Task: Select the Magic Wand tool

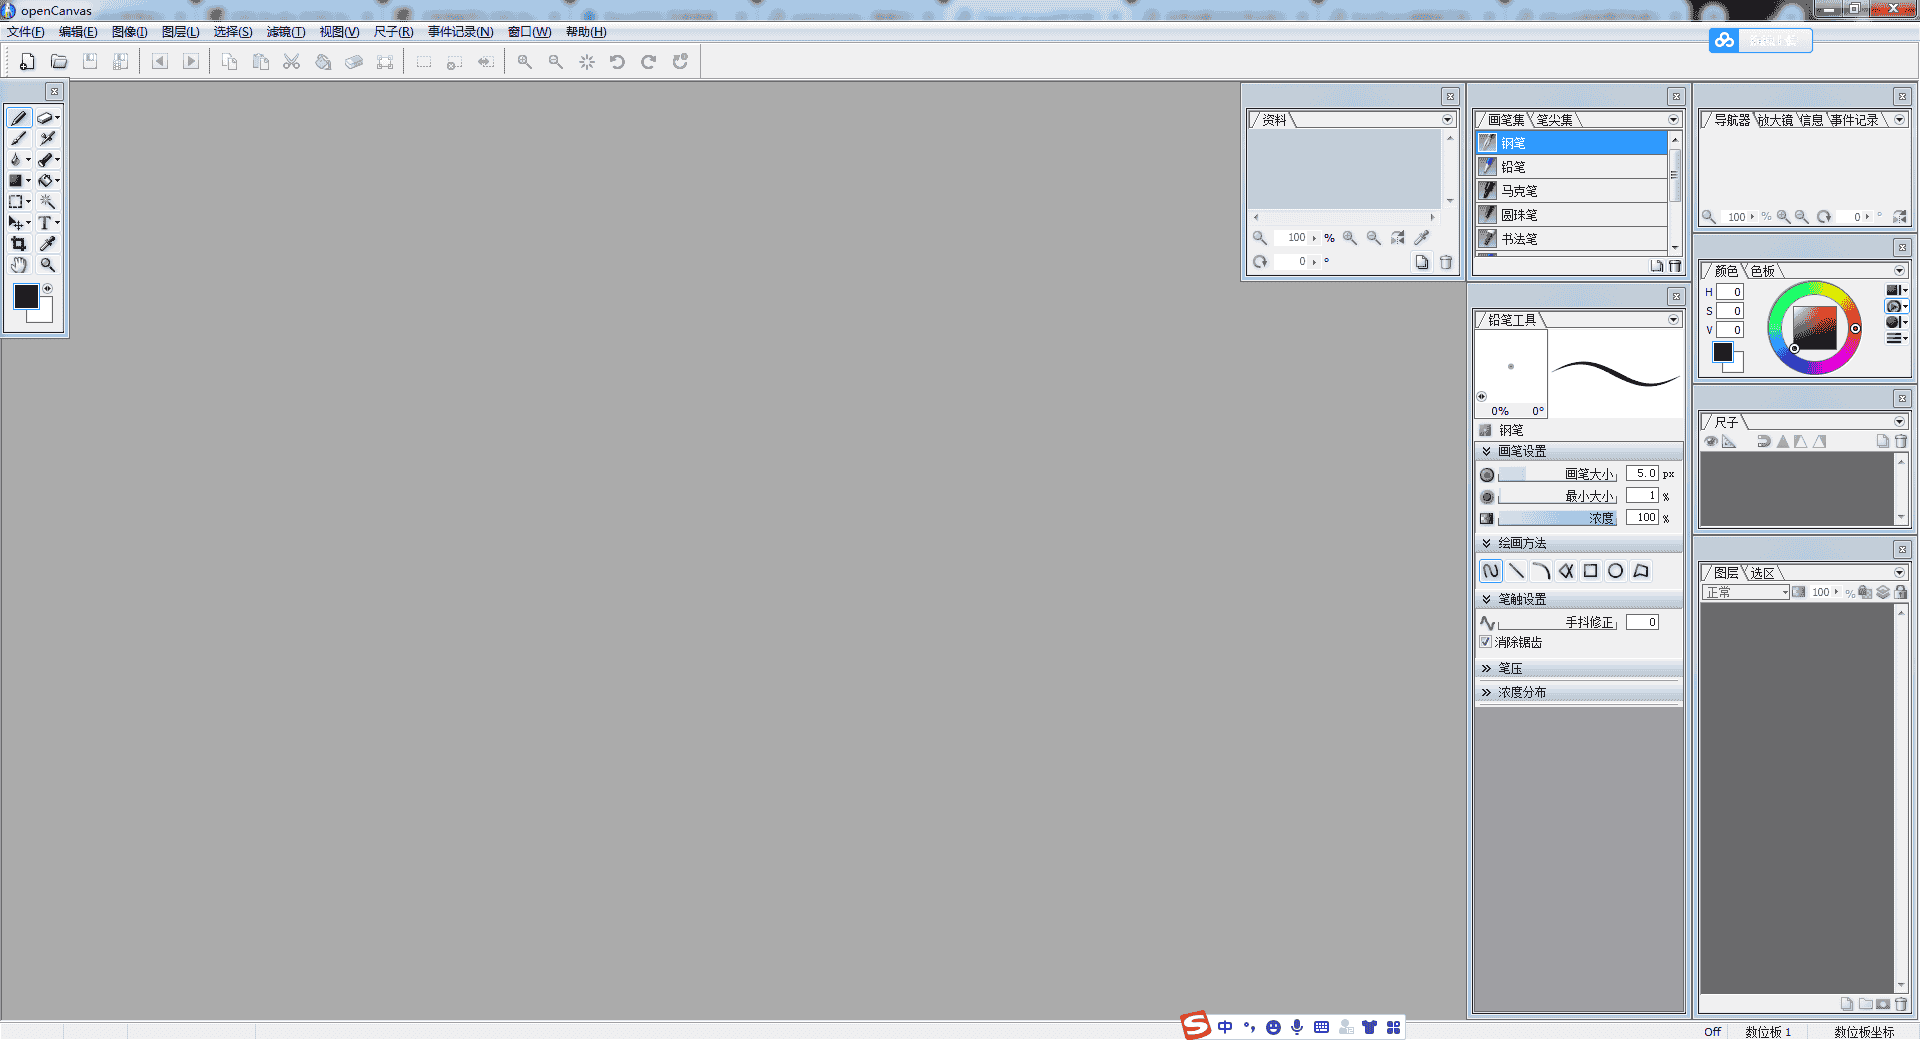Action: (x=46, y=200)
